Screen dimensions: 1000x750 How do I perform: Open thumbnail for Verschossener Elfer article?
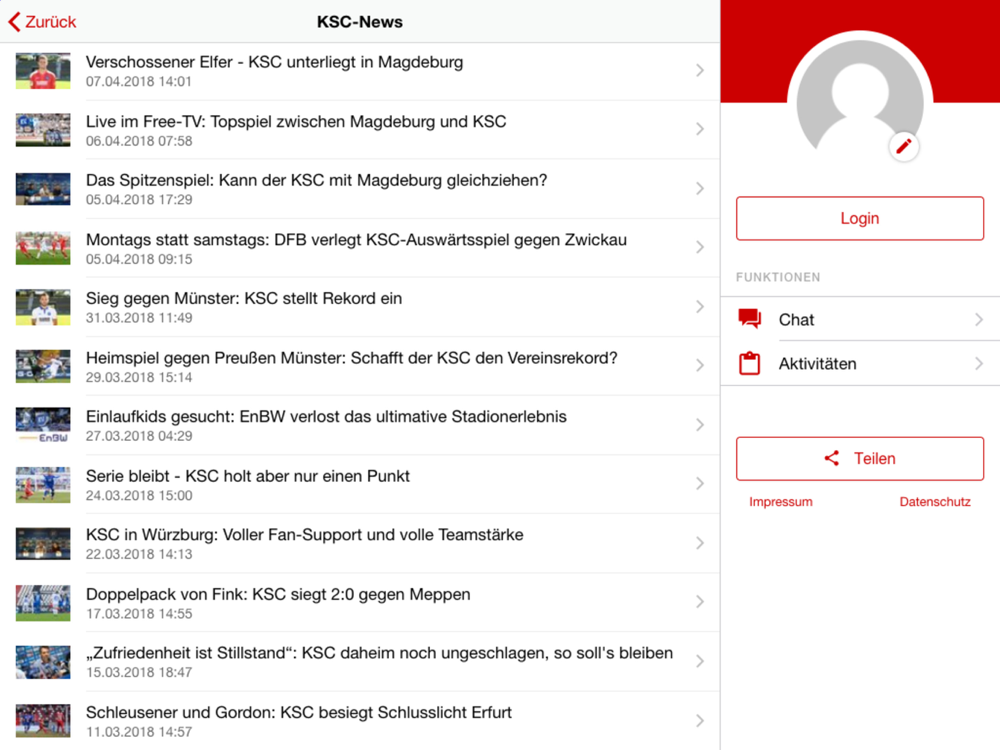43,71
